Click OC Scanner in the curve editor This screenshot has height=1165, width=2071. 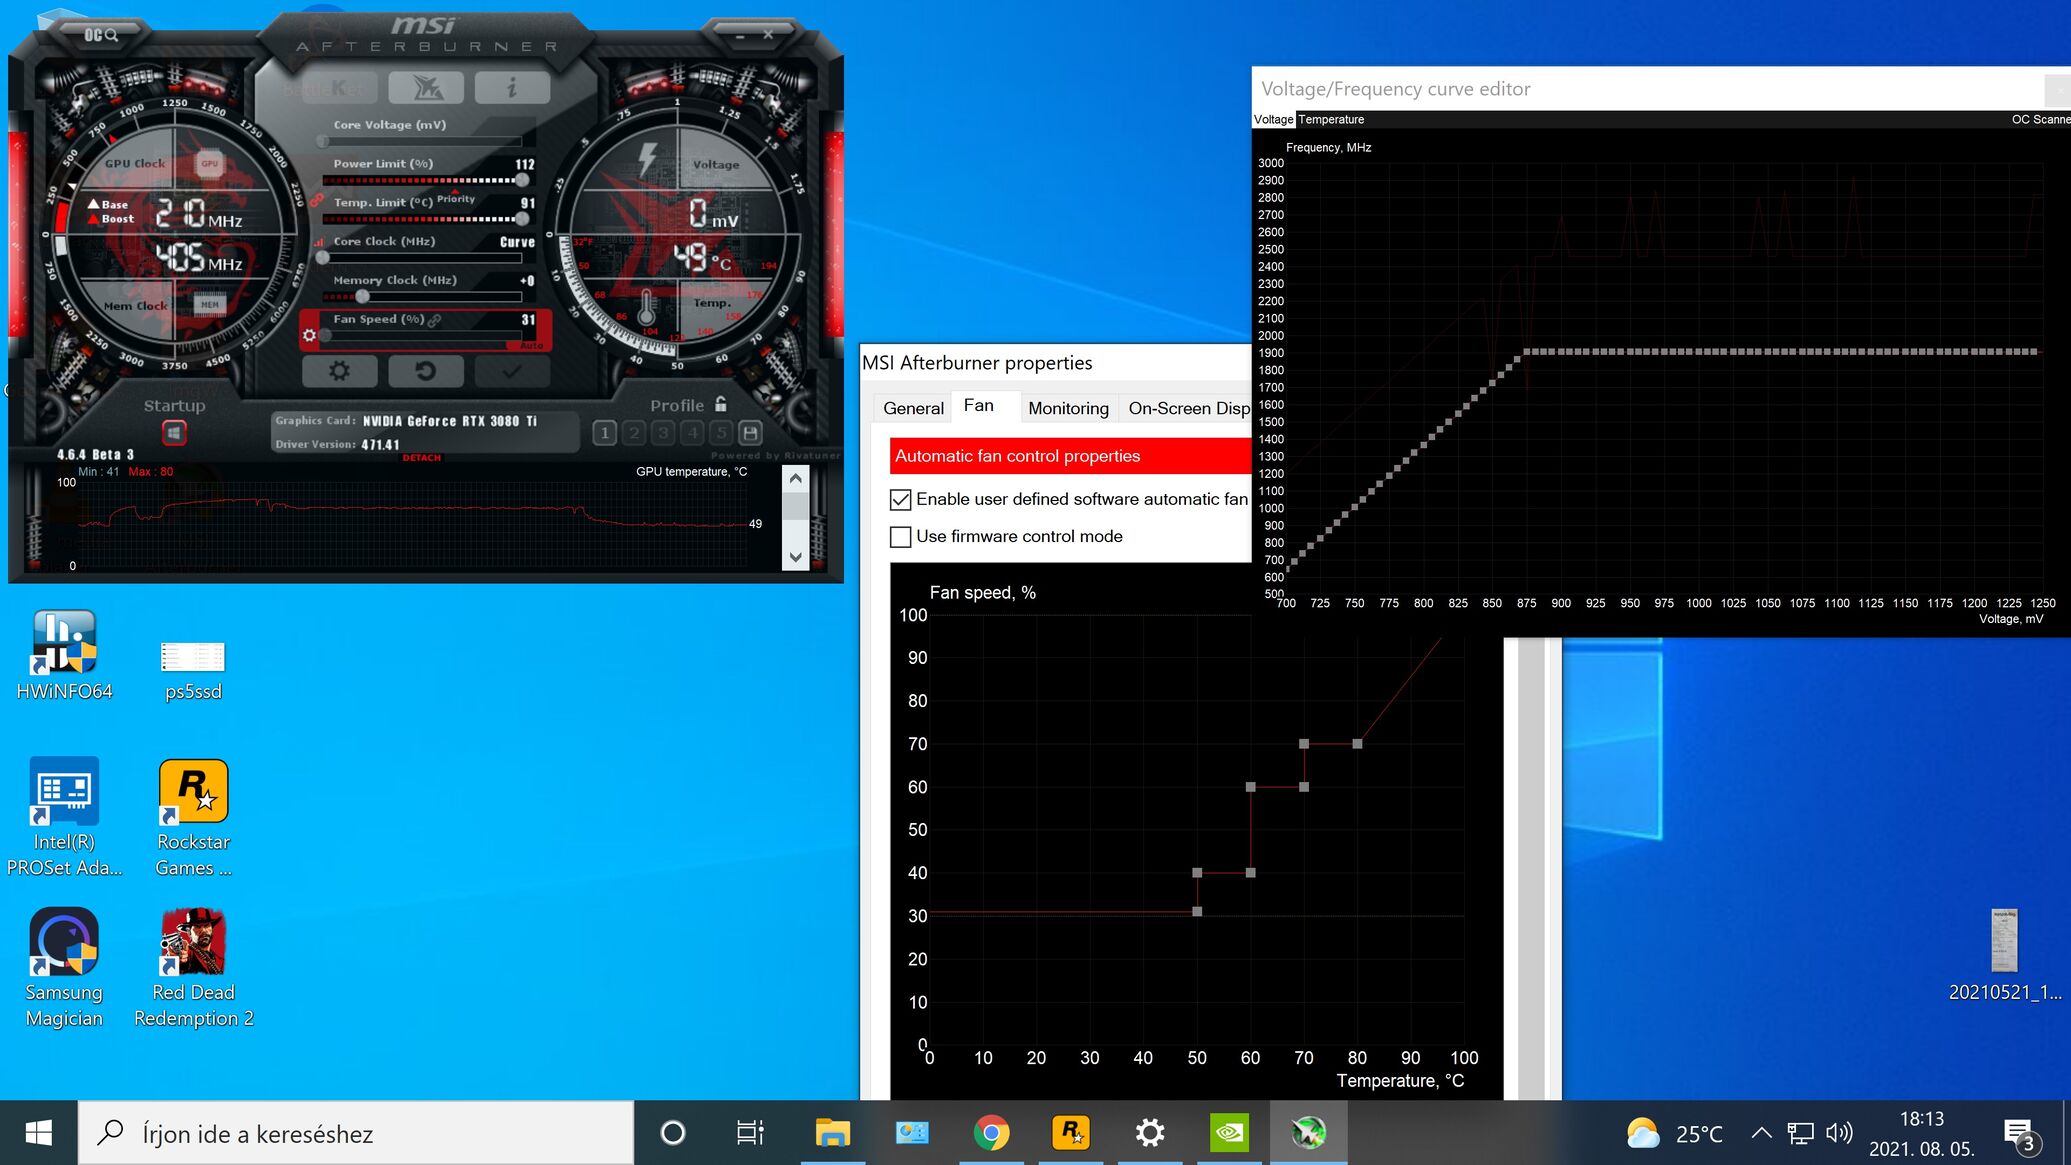coord(2040,119)
